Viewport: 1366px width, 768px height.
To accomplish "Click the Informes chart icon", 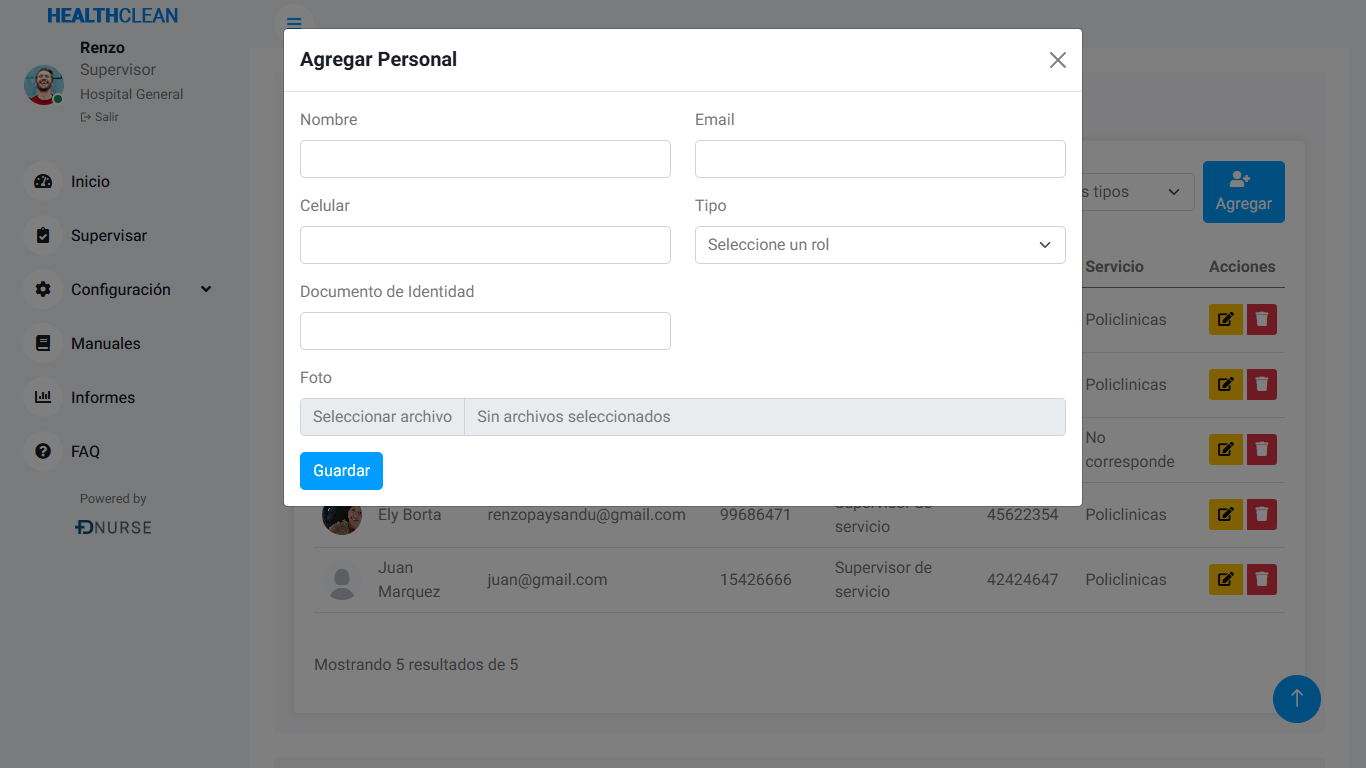I will pos(43,398).
